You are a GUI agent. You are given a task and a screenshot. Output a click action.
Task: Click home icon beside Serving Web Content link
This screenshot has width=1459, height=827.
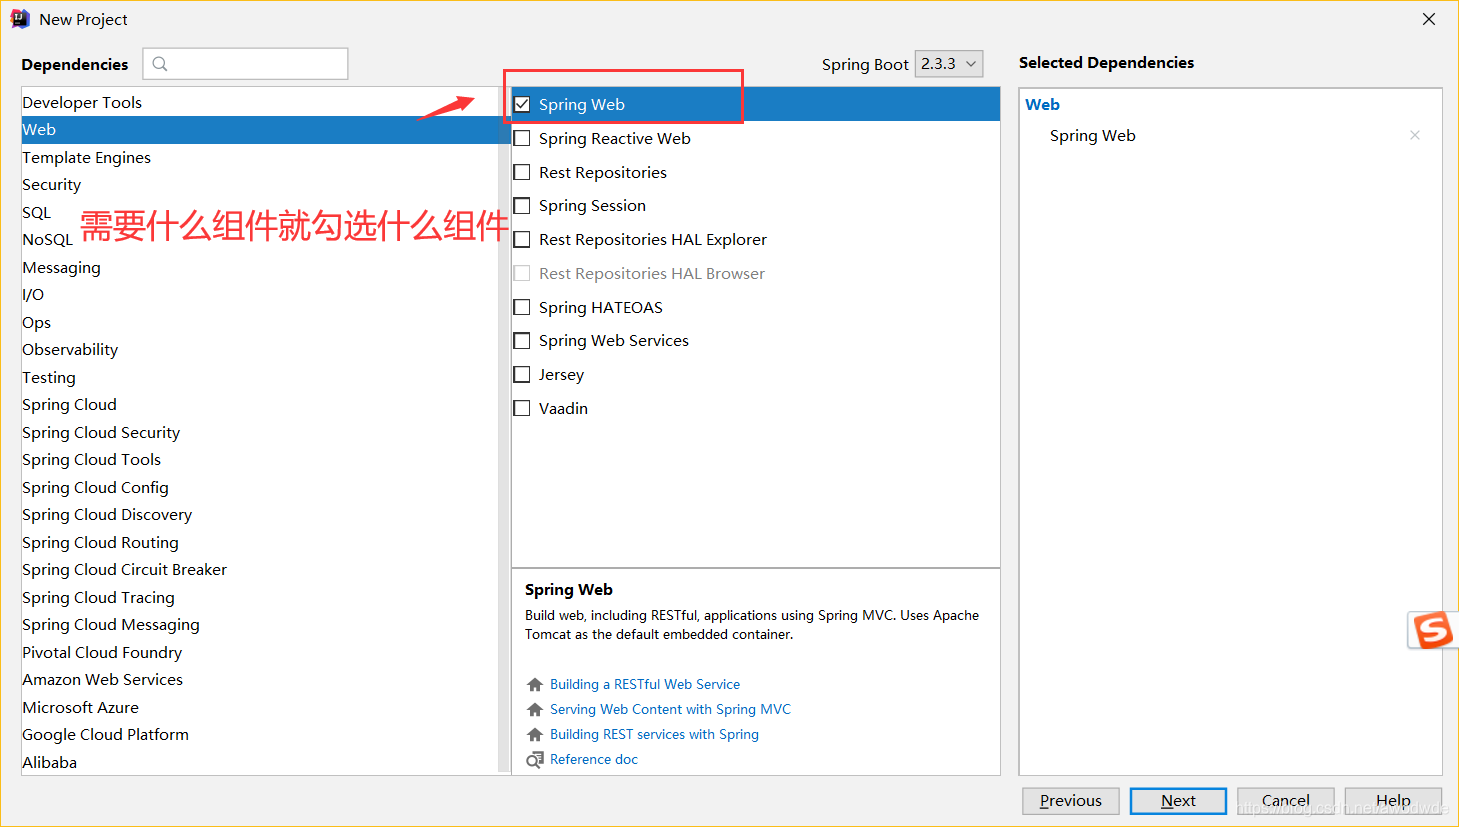(x=535, y=710)
